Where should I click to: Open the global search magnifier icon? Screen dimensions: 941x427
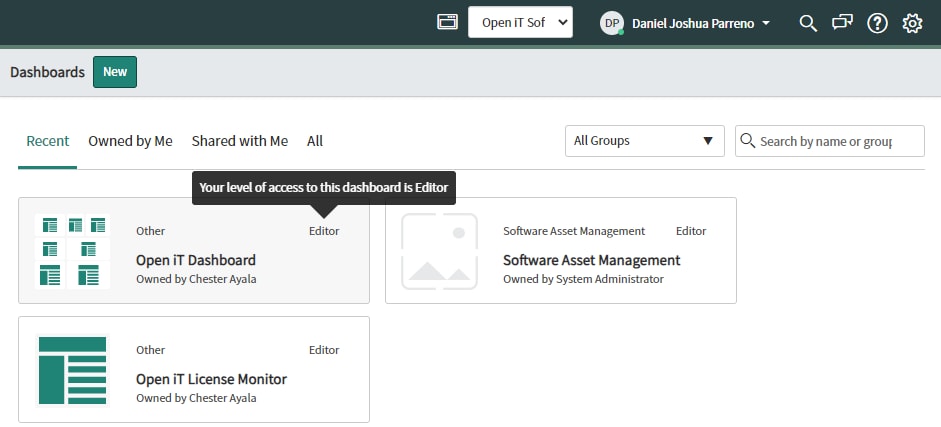pyautogui.click(x=808, y=23)
